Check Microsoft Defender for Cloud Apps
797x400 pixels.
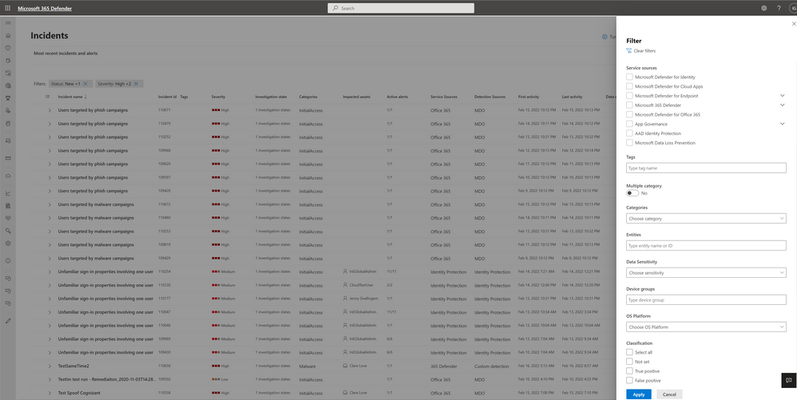pos(629,86)
